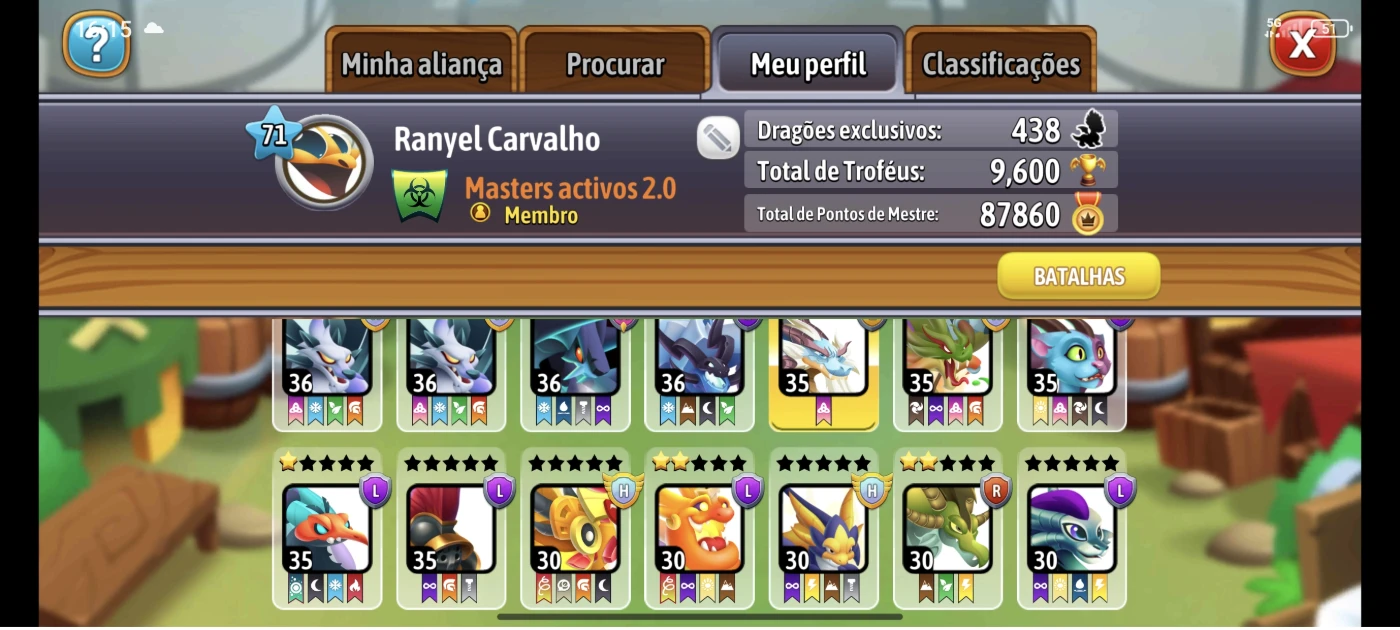Tap the yellow BATALHAS button
This screenshot has width=1400, height=630.
click(1079, 276)
